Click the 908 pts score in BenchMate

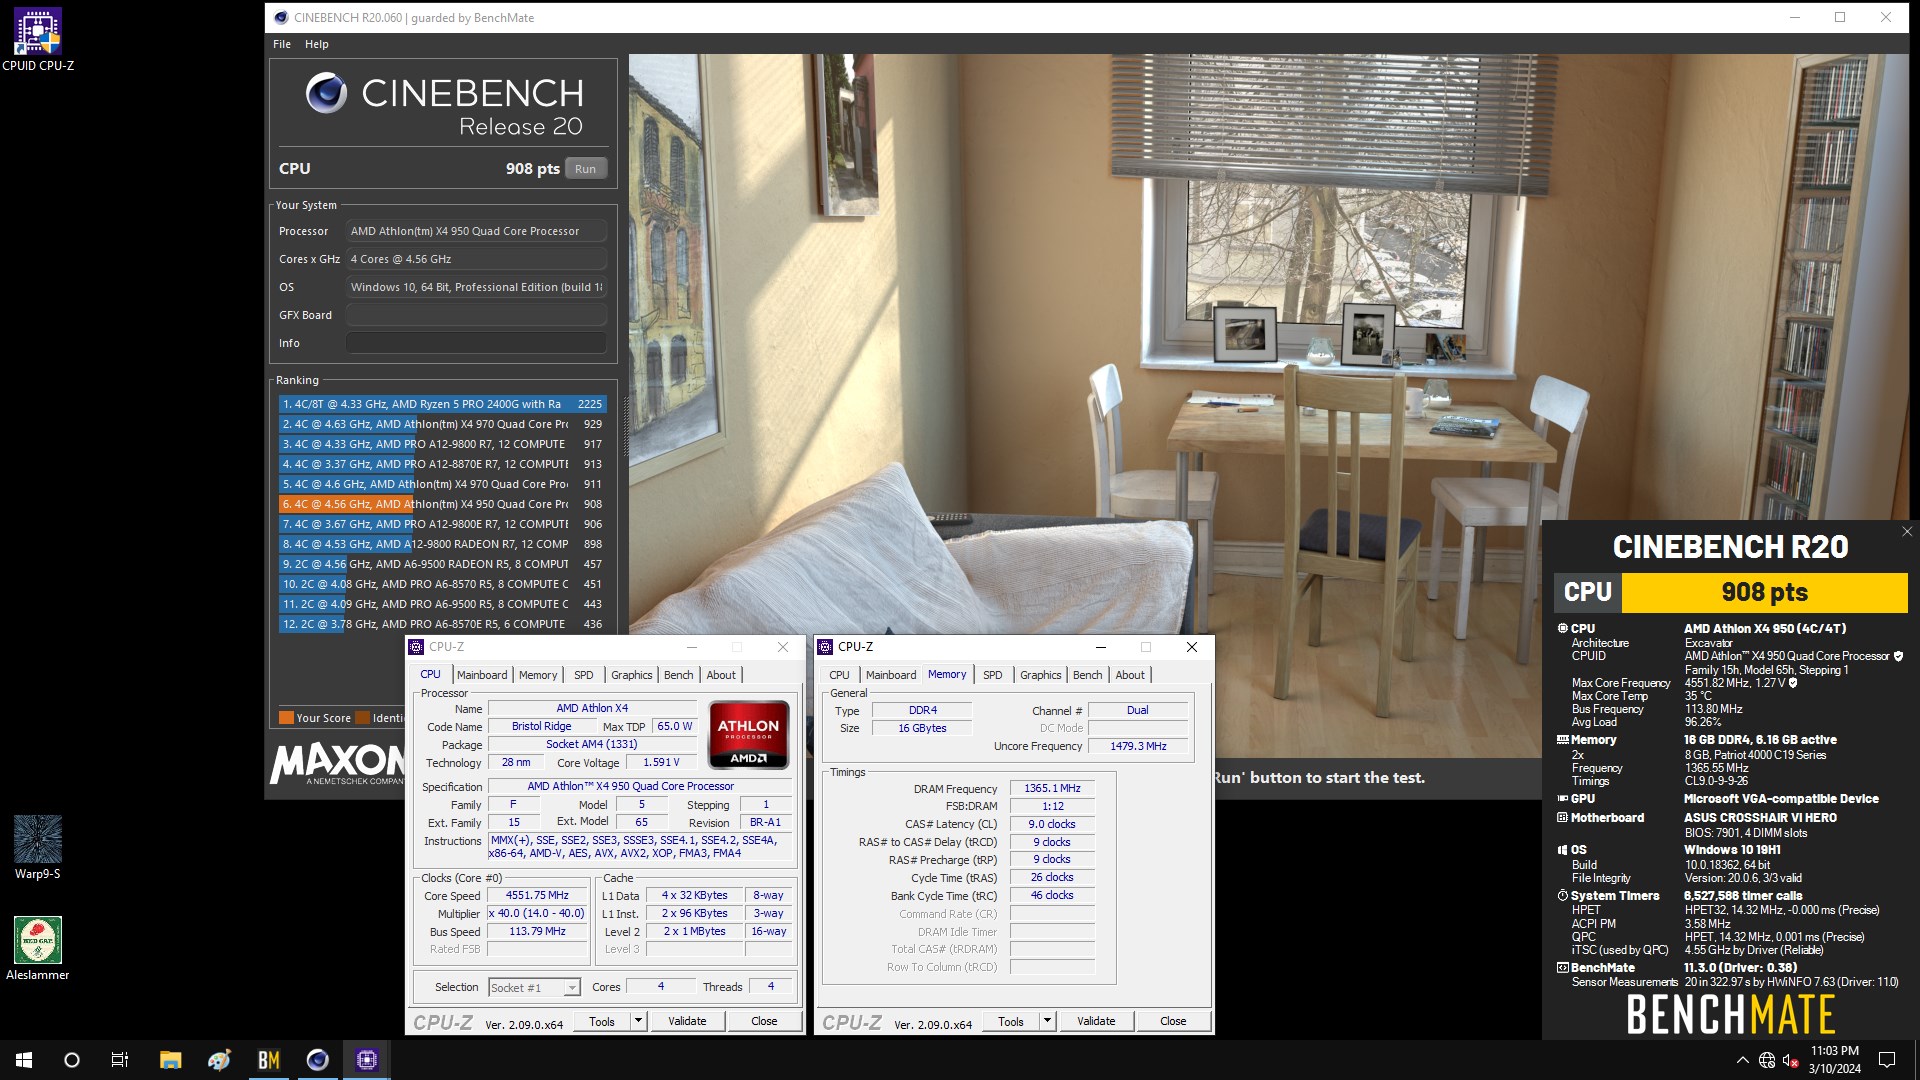click(1764, 592)
